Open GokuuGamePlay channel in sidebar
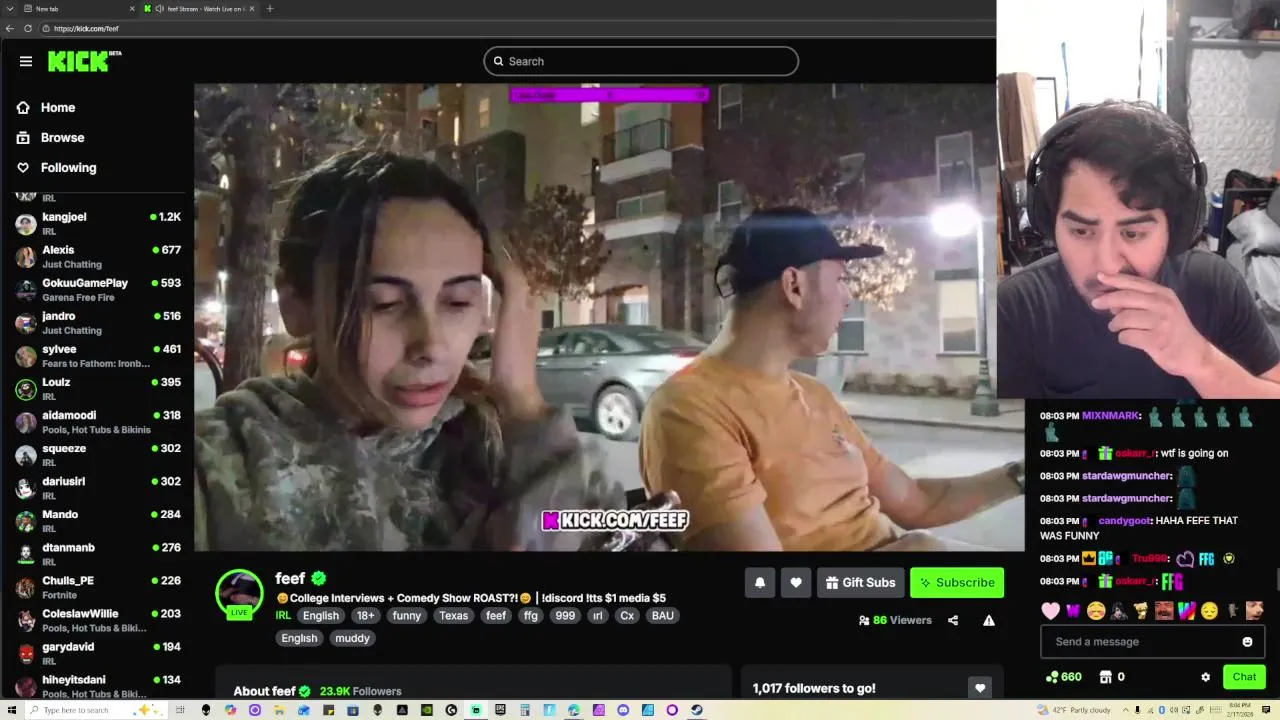Viewport: 1280px width, 720px height. [x=98, y=289]
